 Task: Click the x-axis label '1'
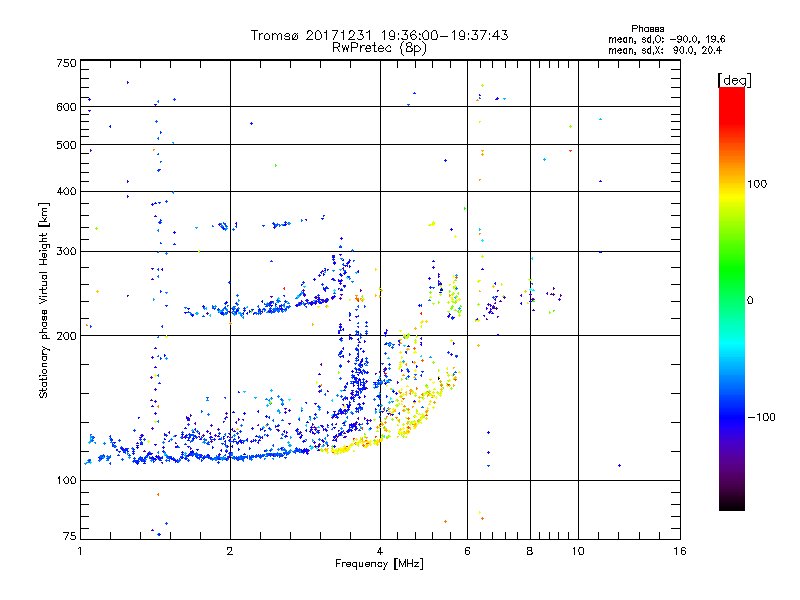pos(80,551)
